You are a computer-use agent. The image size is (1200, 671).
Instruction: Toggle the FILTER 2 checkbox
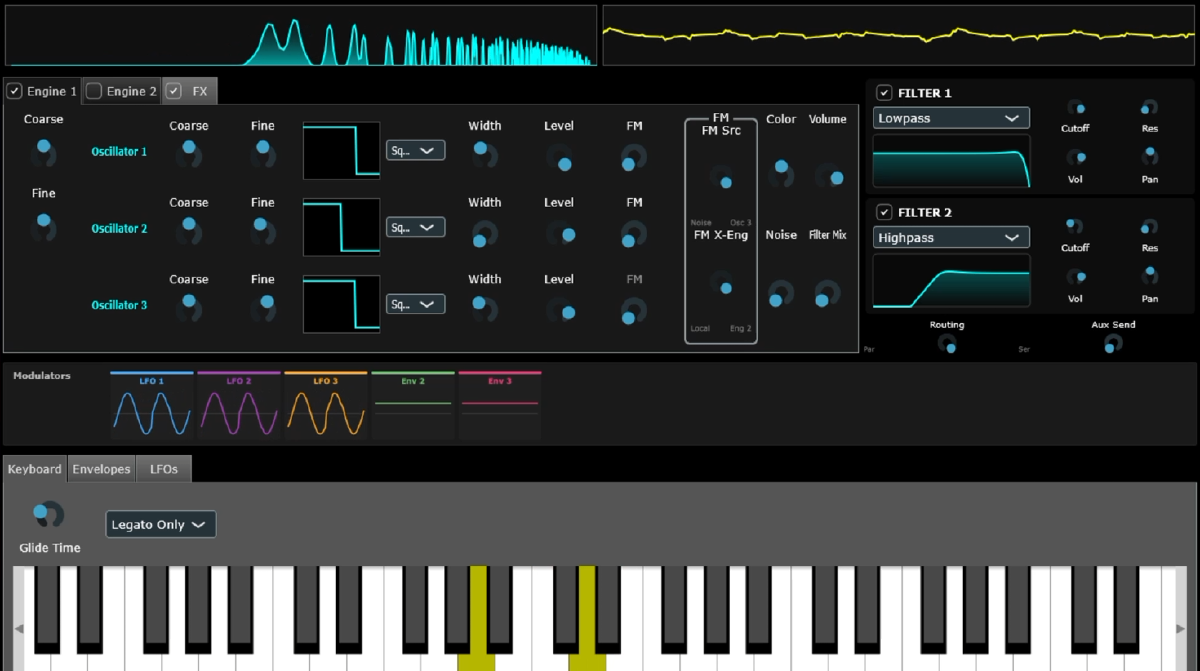click(884, 212)
